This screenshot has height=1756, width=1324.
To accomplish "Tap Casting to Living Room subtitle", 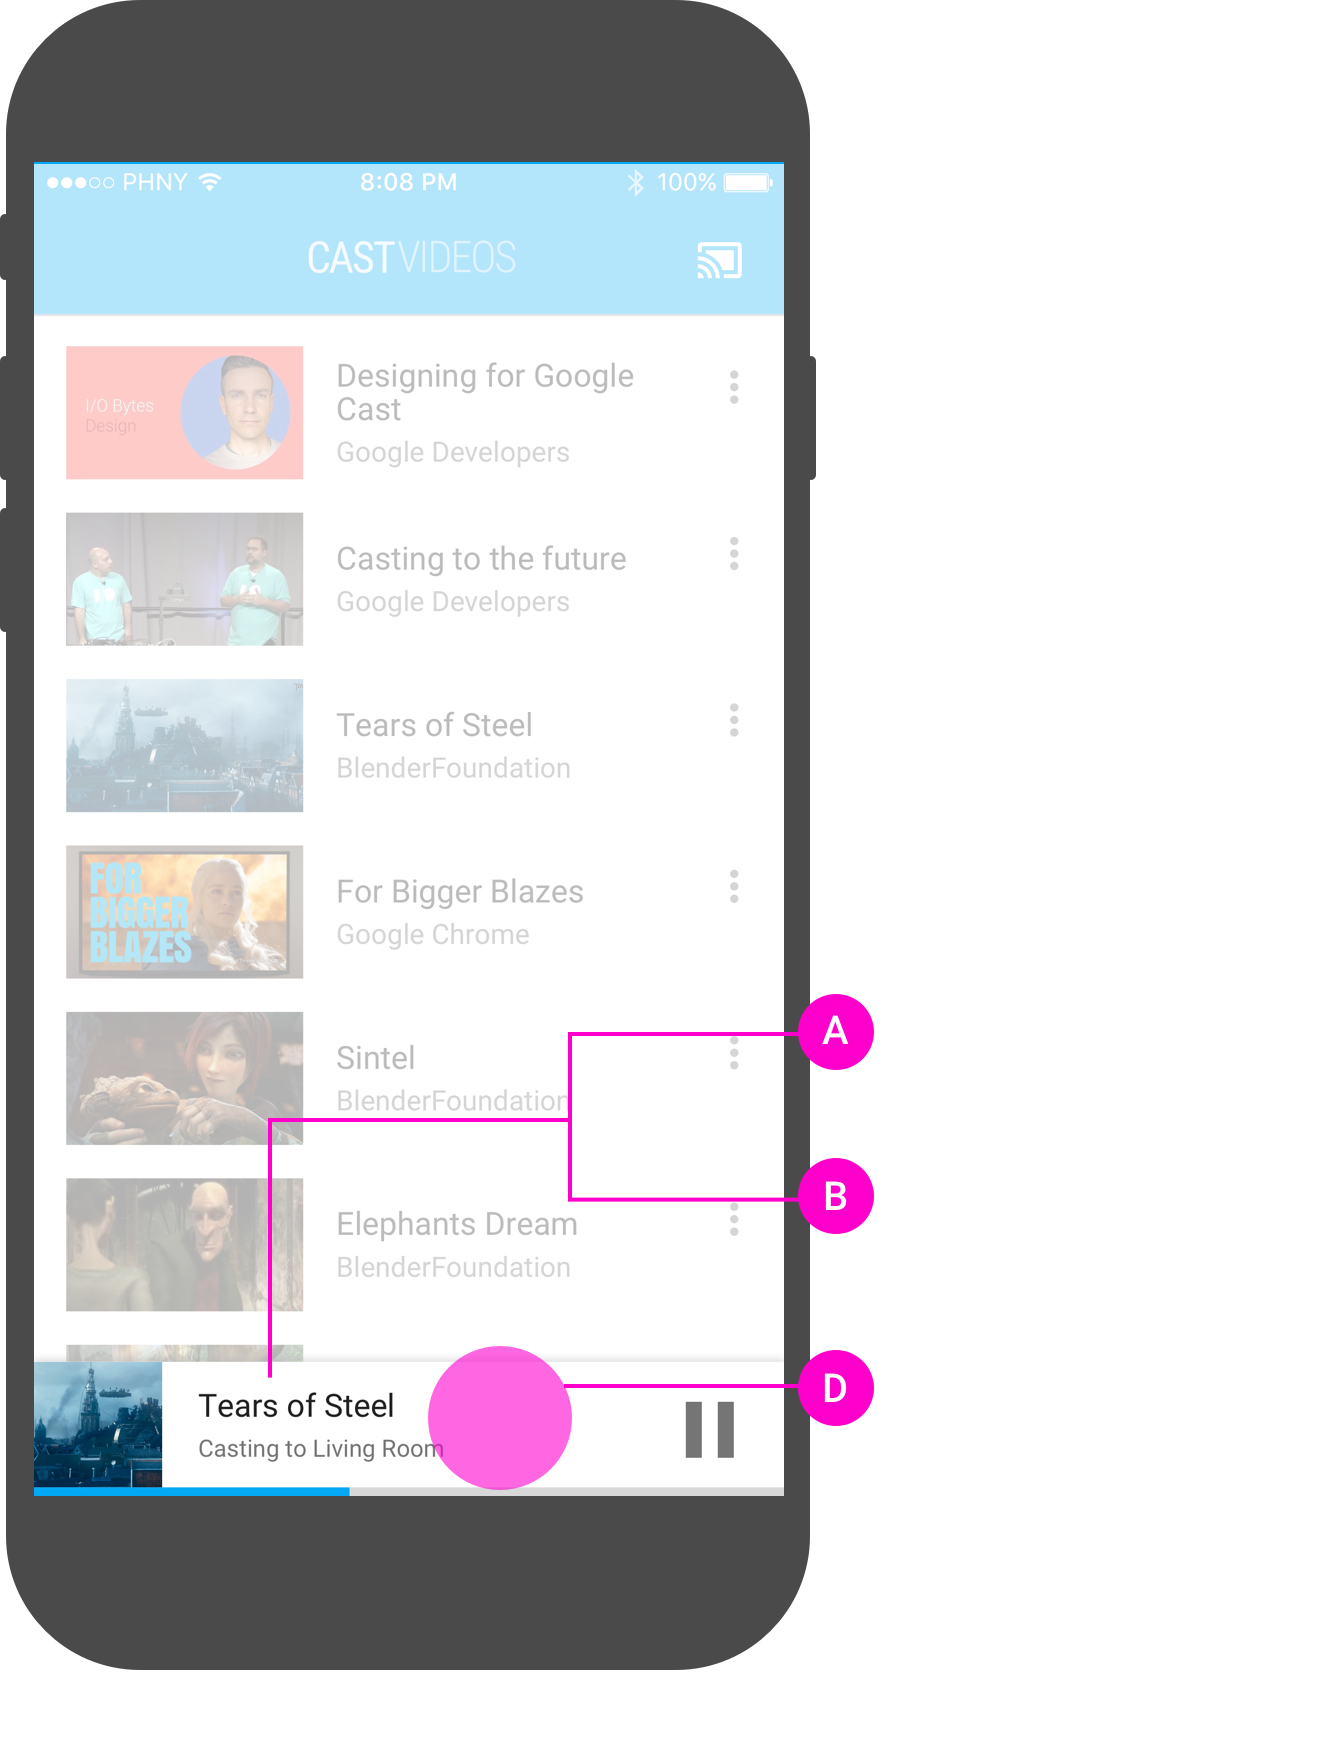I will pos(321,1449).
